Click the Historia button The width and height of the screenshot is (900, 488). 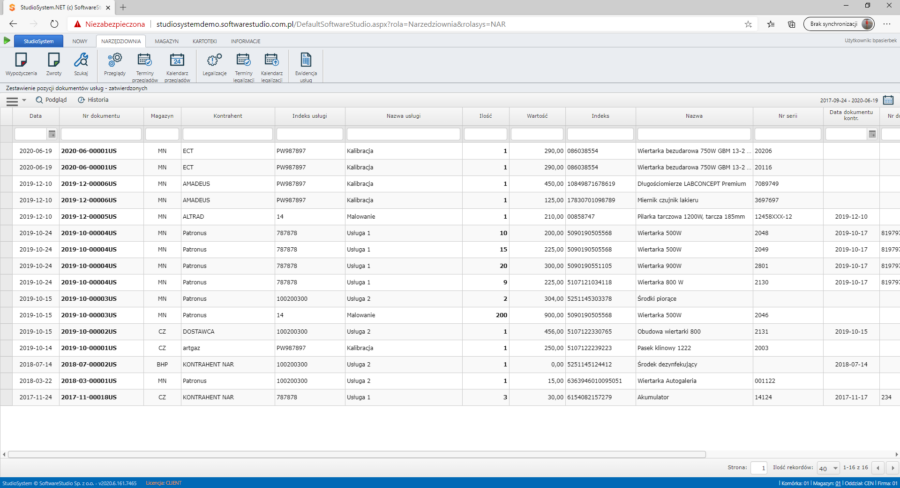[x=93, y=100]
